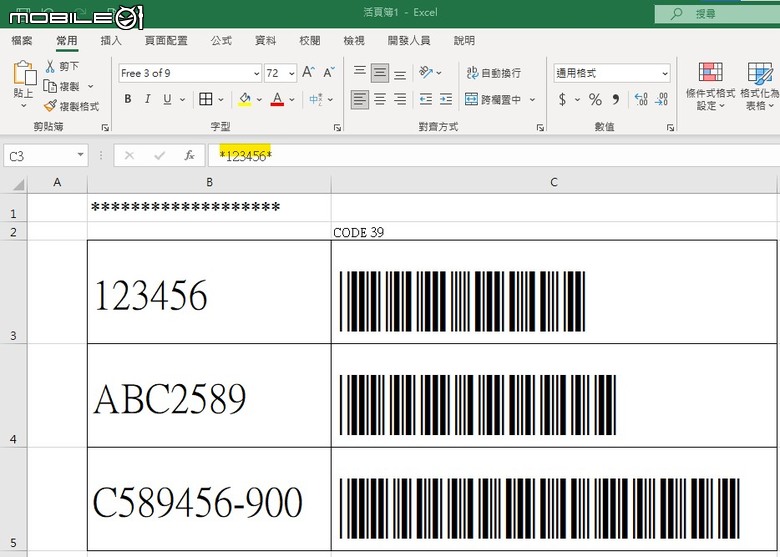Image resolution: width=780 pixels, height=557 pixels.
Task: Toggle Wrap Text (自動換行)
Action: [x=493, y=73]
